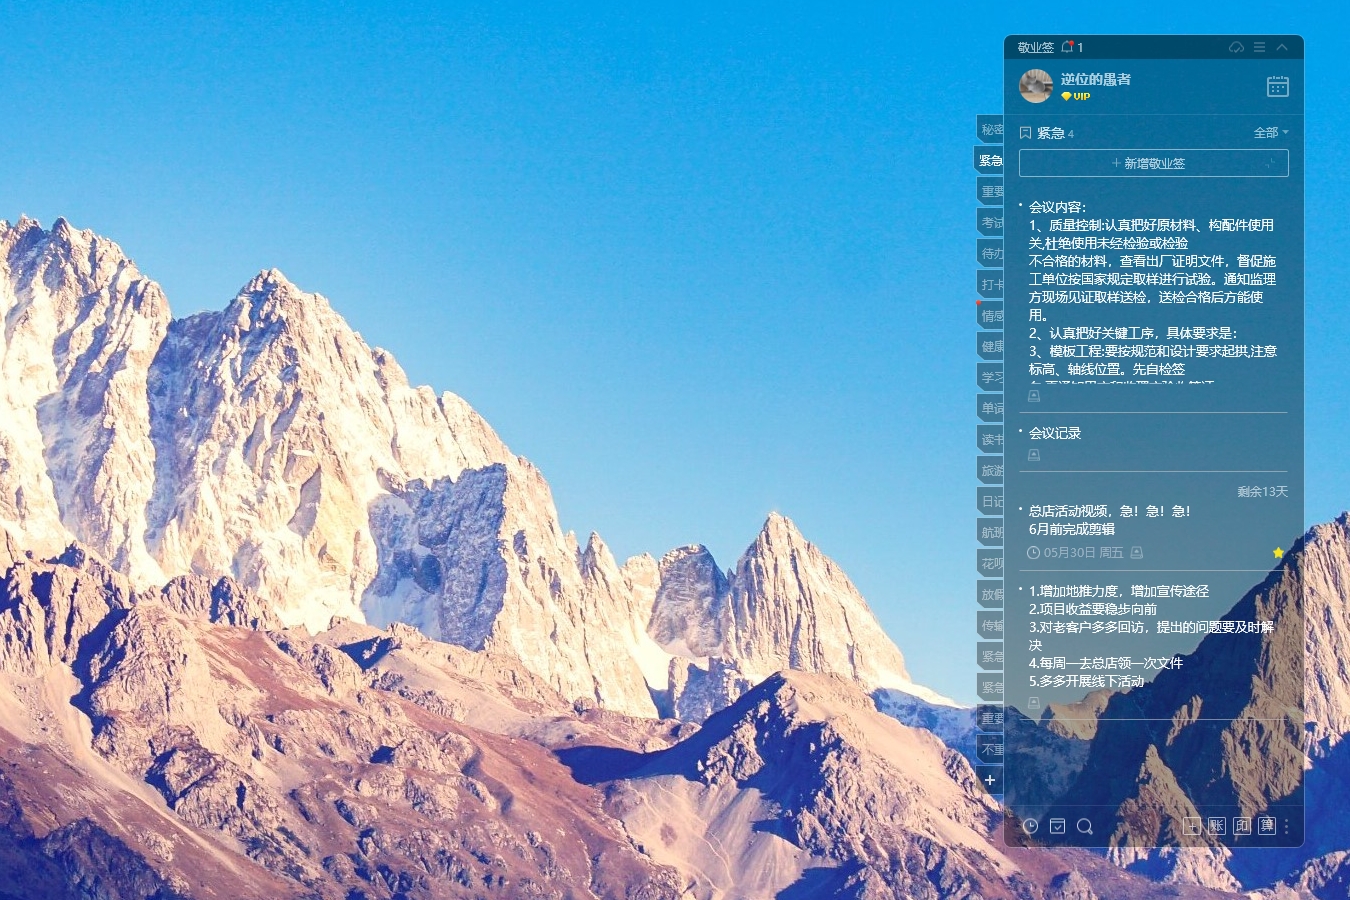Click the user avatar picture
This screenshot has height=900, width=1350.
tap(1036, 86)
